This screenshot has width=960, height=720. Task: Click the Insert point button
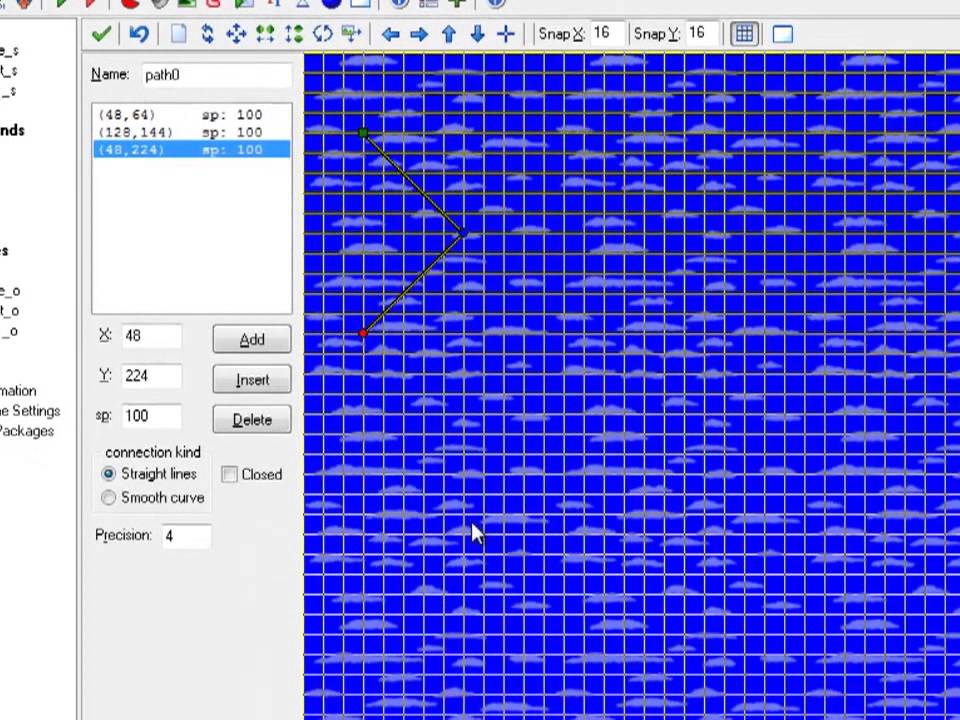click(x=252, y=380)
